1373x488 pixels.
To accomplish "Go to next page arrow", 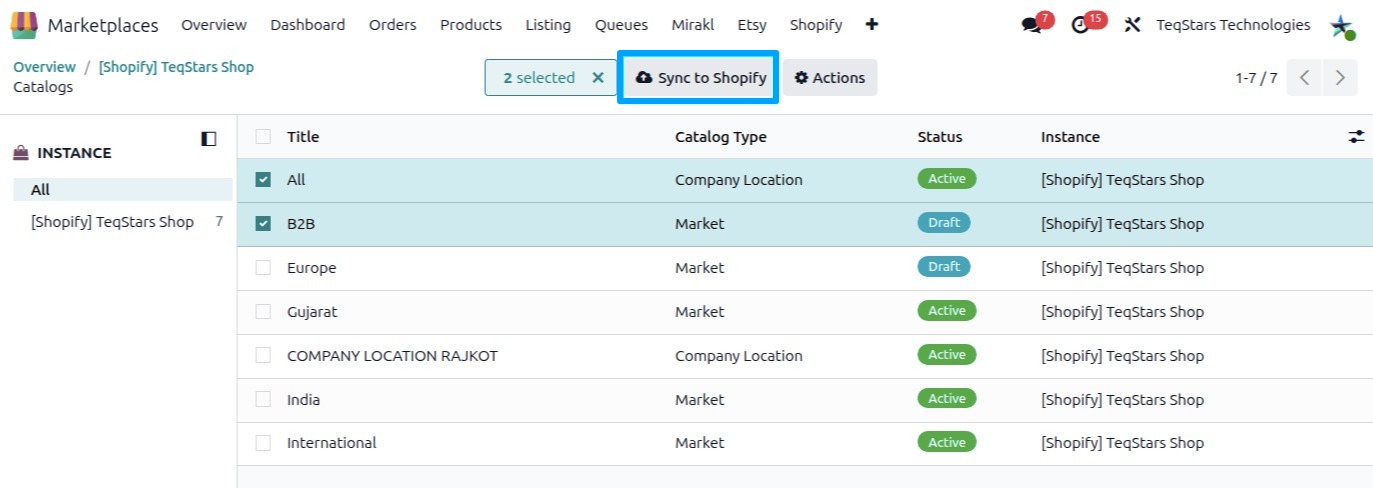I will (1340, 78).
